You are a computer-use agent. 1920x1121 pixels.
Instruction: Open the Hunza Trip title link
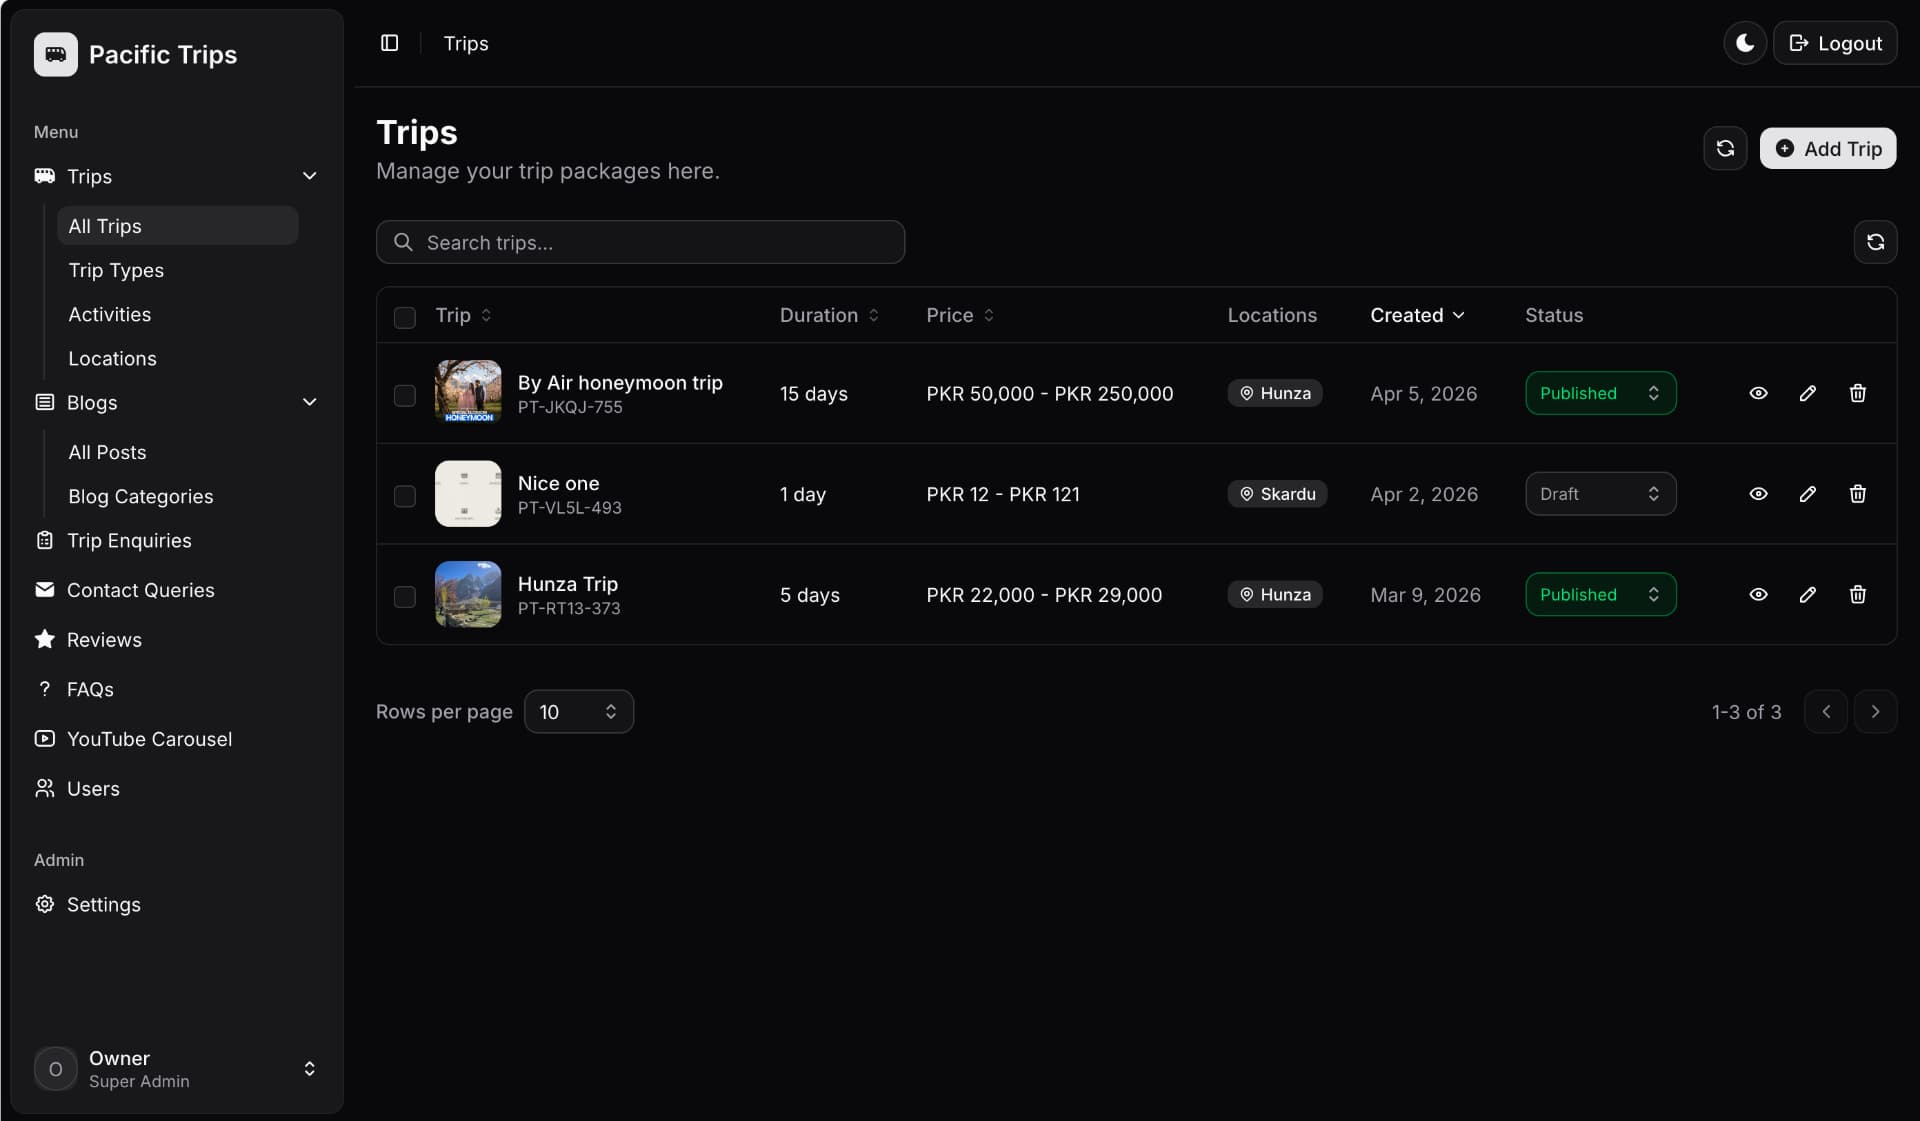[568, 584]
